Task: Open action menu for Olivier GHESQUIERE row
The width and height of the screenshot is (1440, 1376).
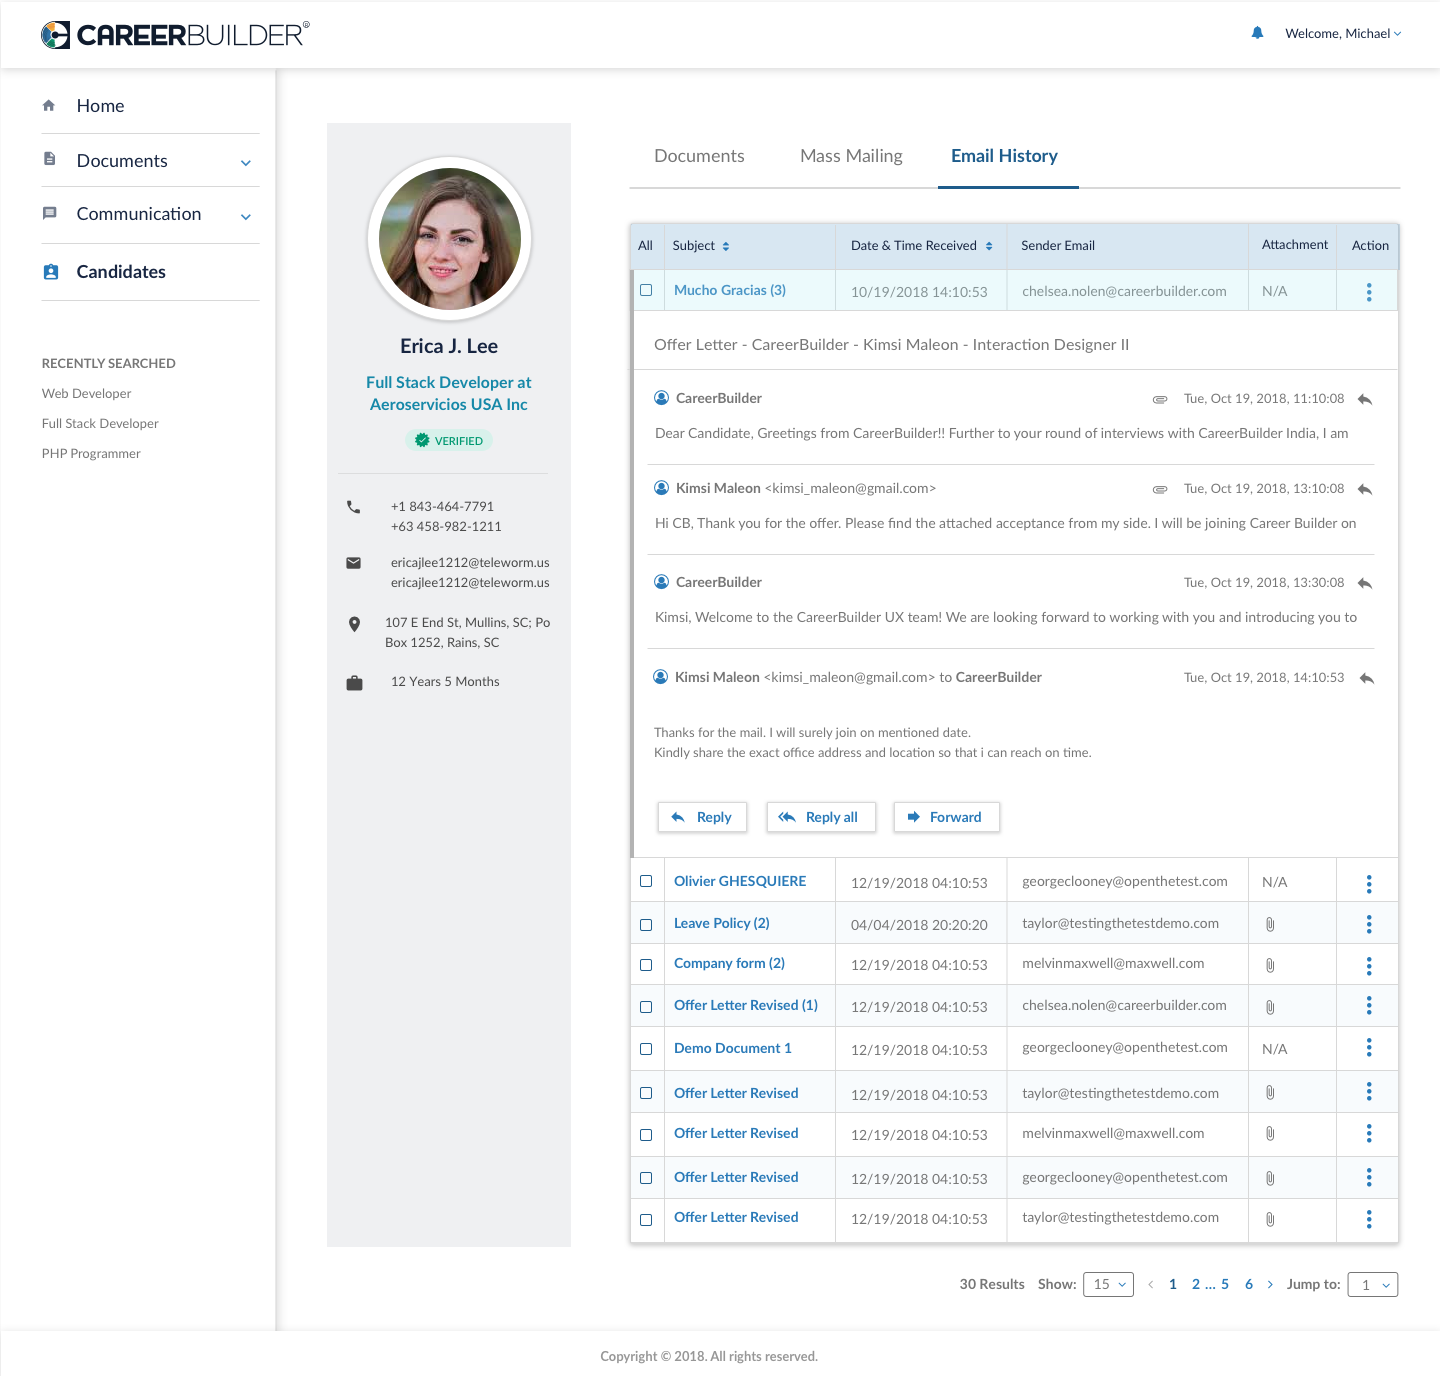Action: [1369, 883]
